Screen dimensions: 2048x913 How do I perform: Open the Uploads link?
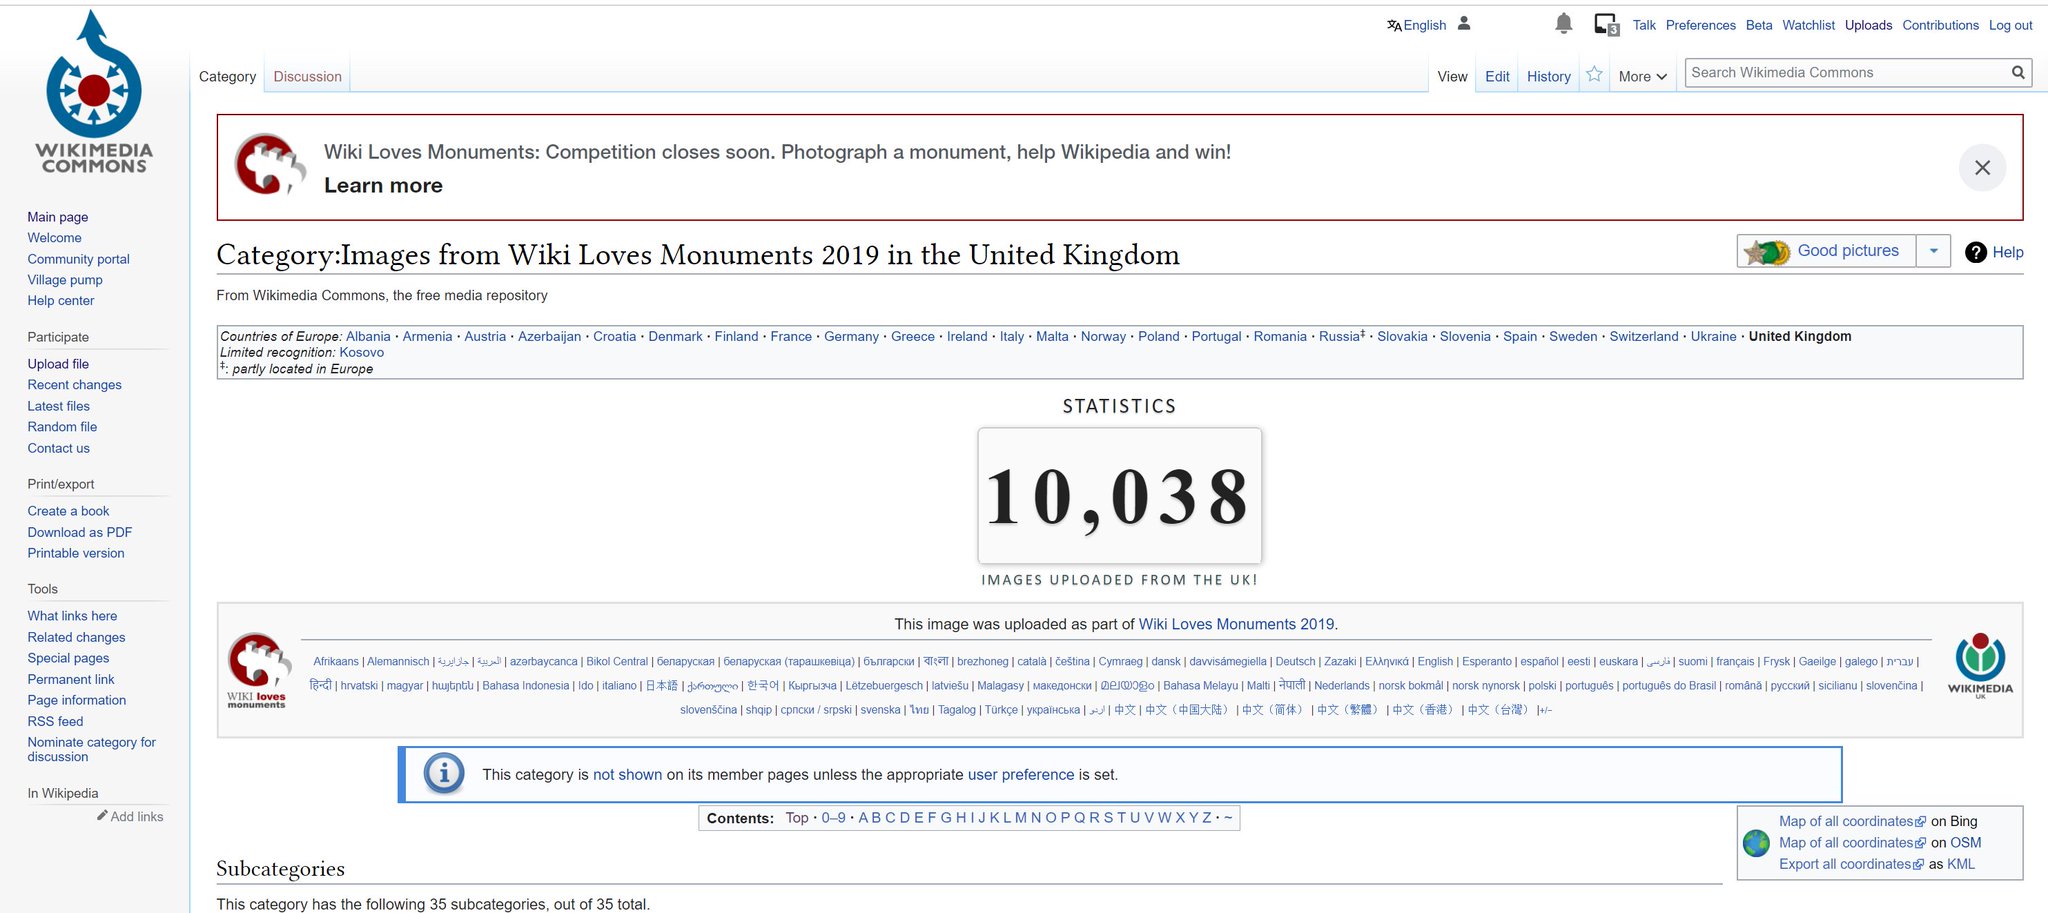1868,25
